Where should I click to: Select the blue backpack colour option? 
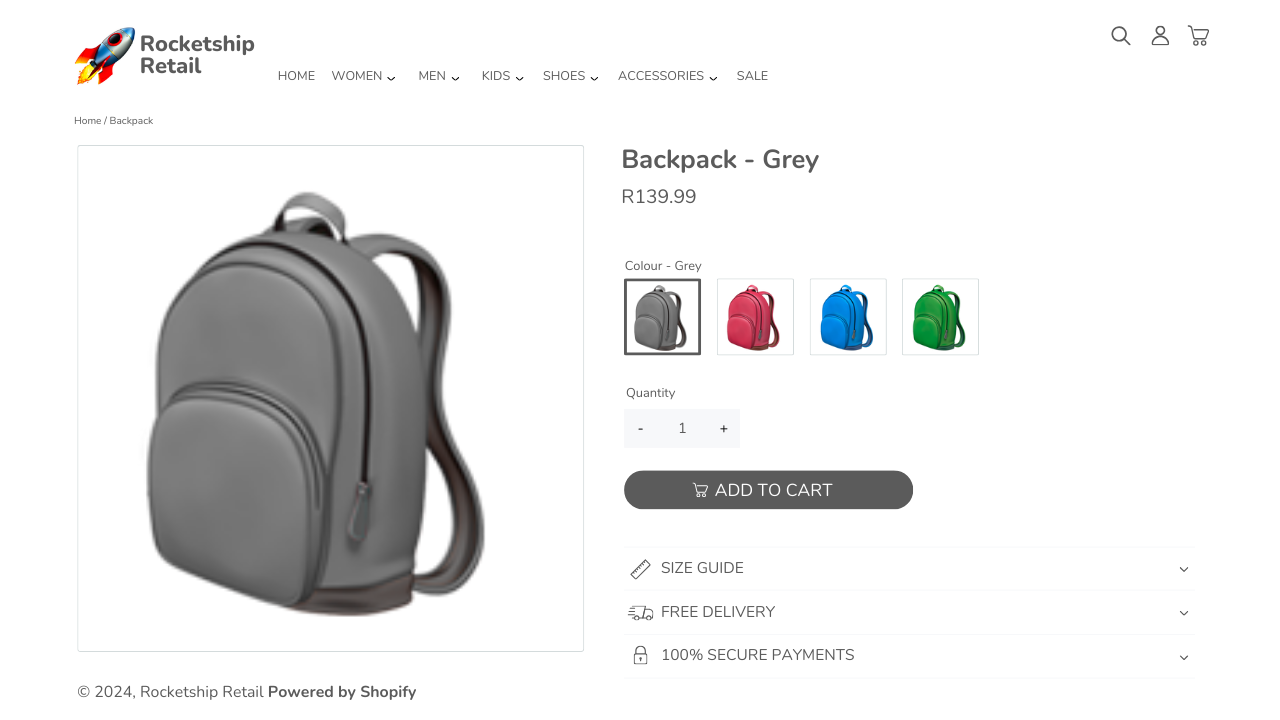coord(848,317)
